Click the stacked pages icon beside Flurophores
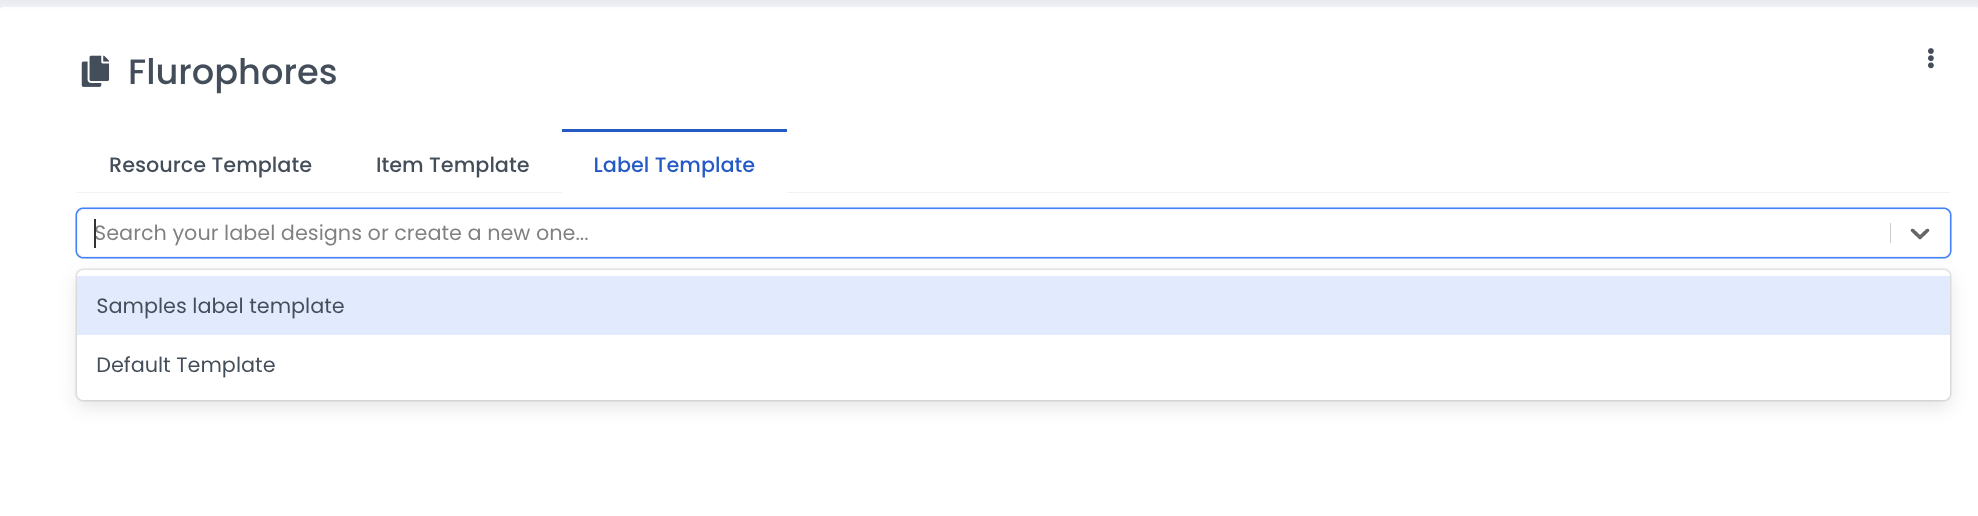1978x516 pixels. (95, 72)
